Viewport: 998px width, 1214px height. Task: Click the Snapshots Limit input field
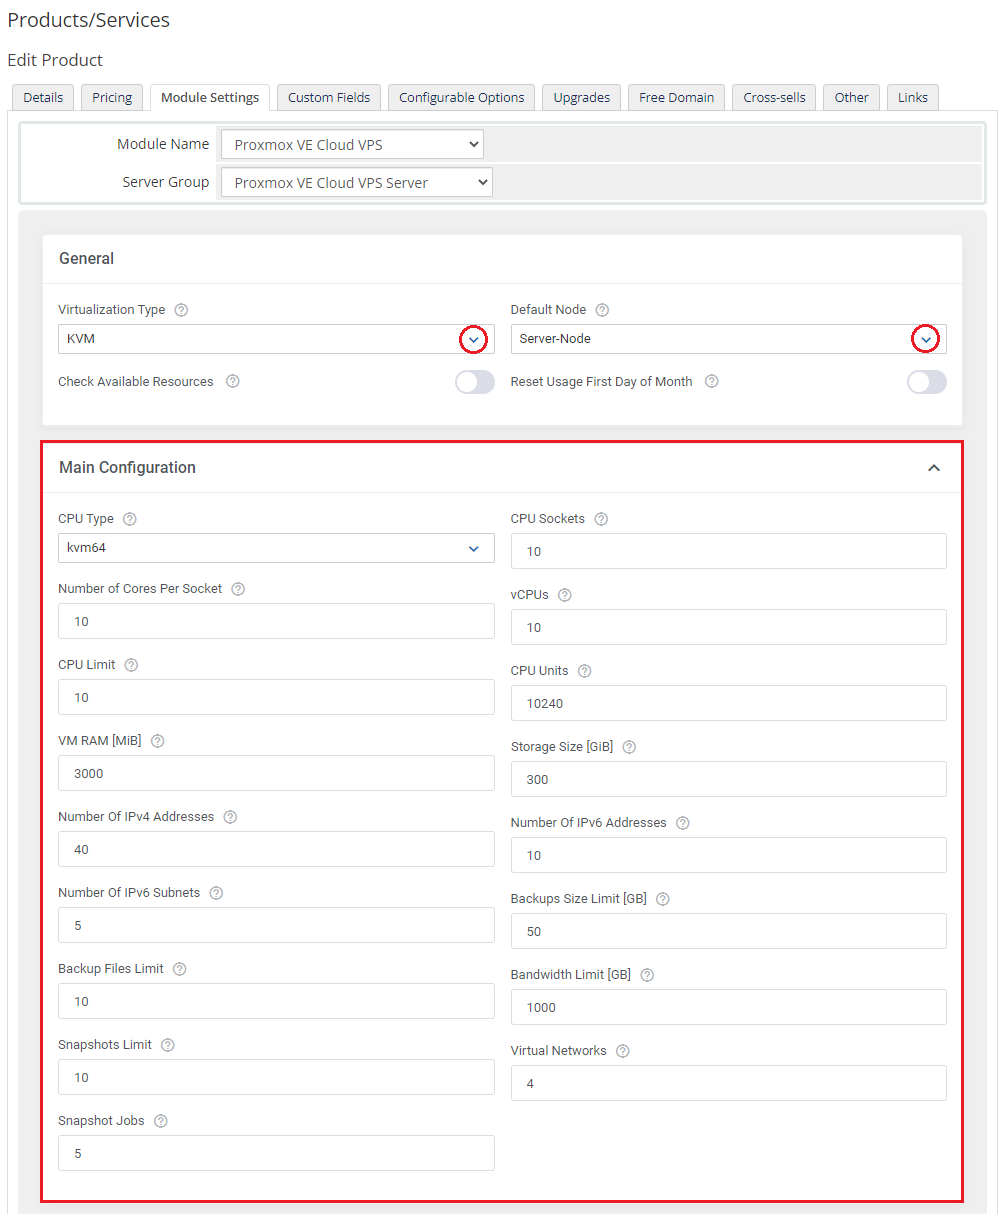click(276, 1077)
